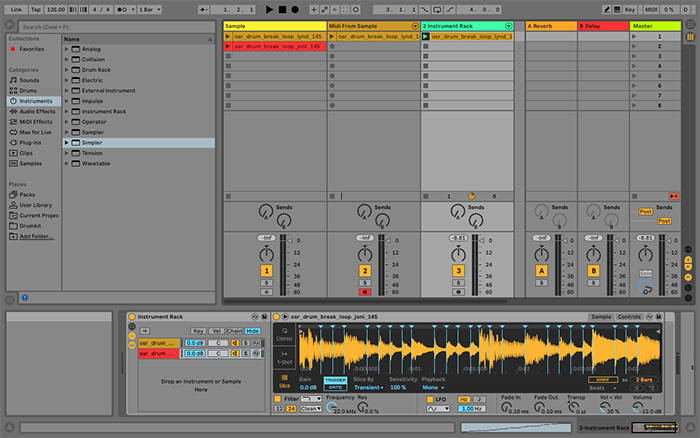Image resolution: width=700 pixels, height=438 pixels.
Task: Launch the clip in Midi From Sample track
Action: pyautogui.click(x=332, y=37)
